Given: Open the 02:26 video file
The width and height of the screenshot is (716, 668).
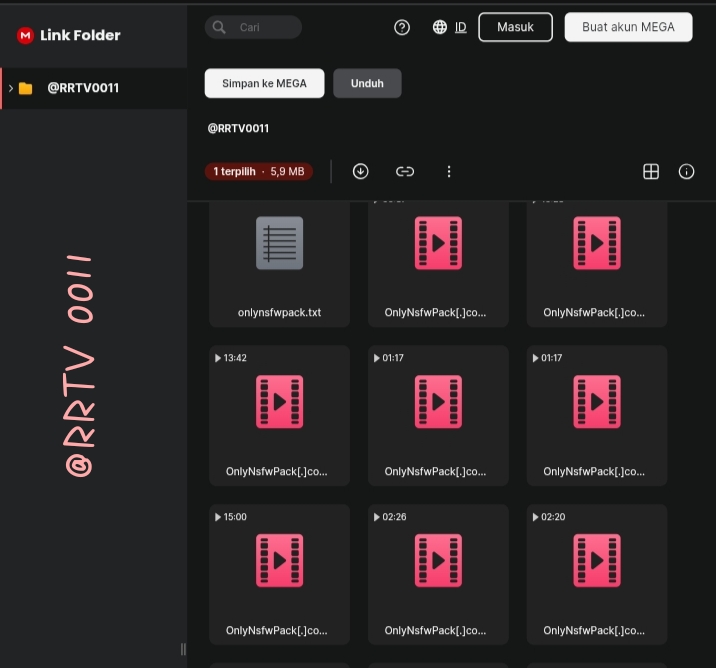Looking at the screenshot, I should point(438,574).
